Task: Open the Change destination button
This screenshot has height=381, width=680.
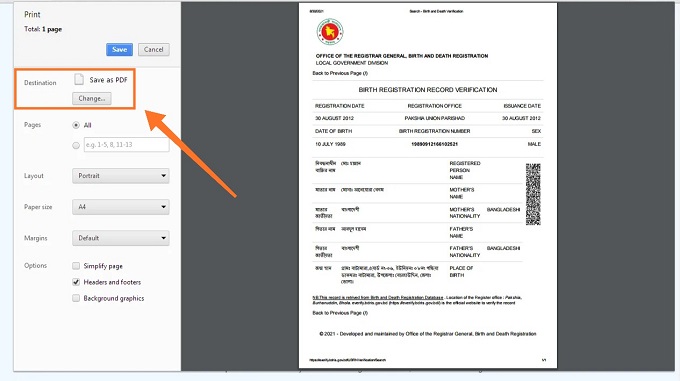Action: (x=92, y=98)
